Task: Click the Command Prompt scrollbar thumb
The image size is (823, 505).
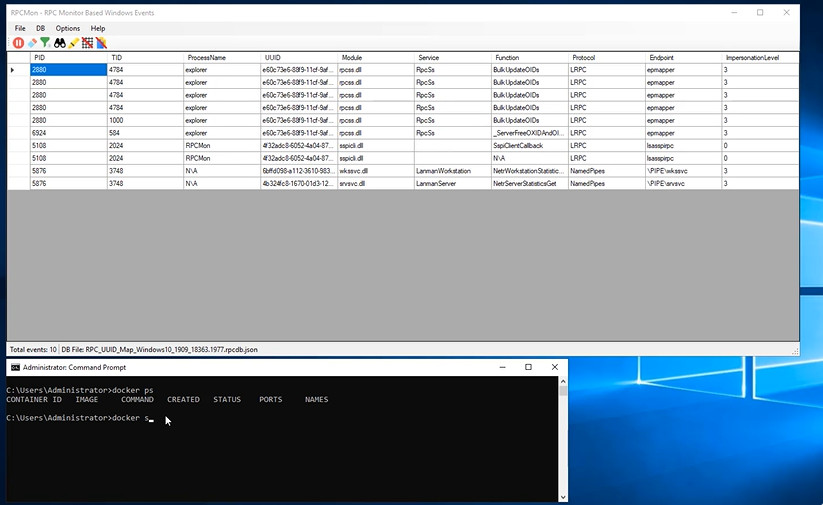Action: pos(563,391)
